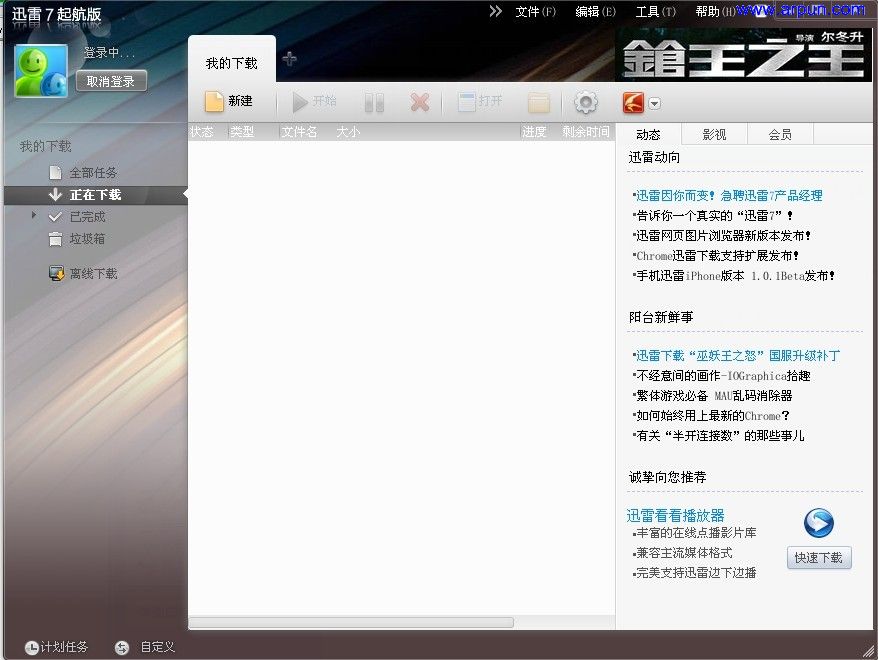Open the 鎗王之王 movie banner ad

(744, 55)
